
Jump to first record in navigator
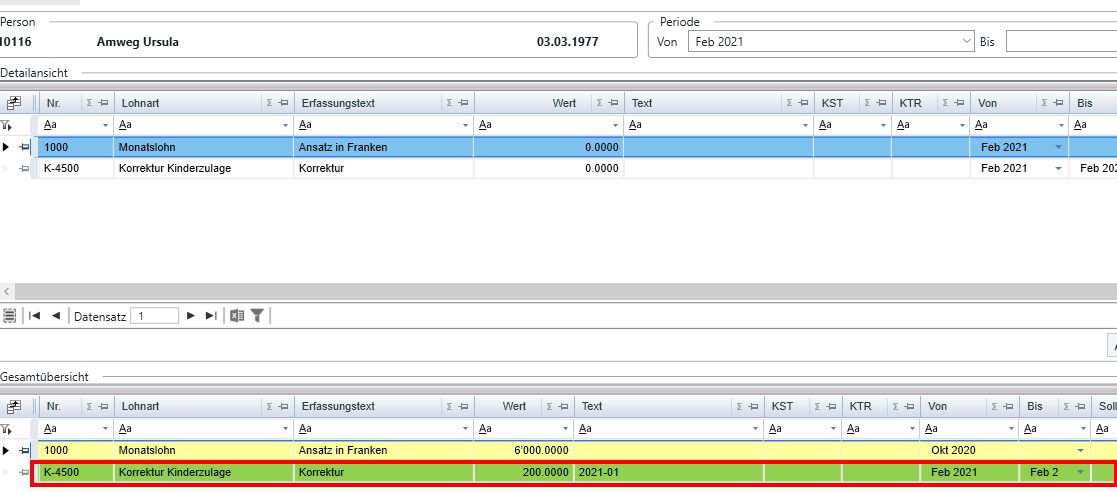(34, 316)
